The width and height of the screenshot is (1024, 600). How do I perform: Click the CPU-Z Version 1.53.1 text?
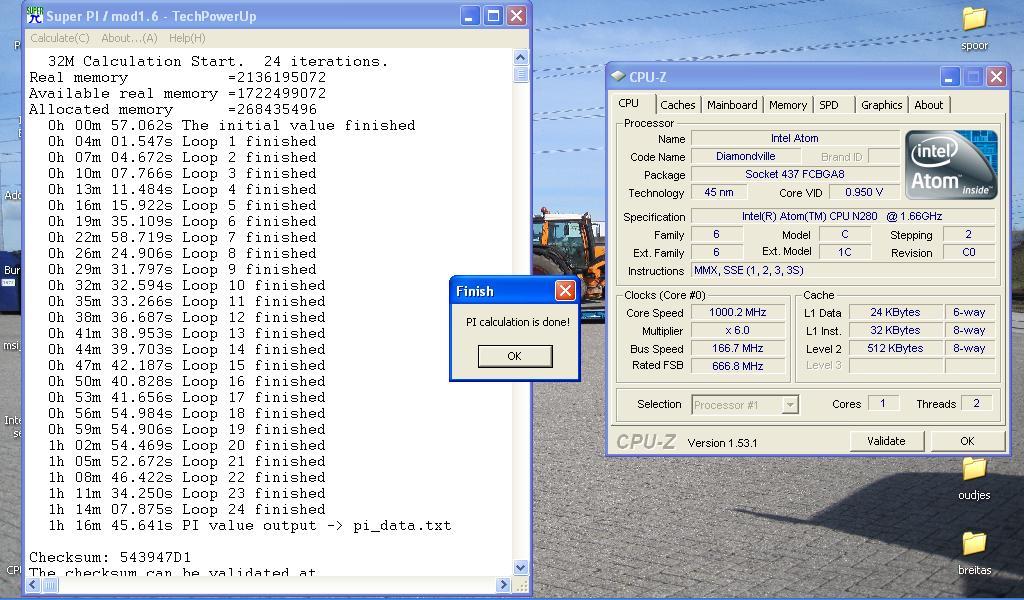pyautogui.click(x=722, y=443)
